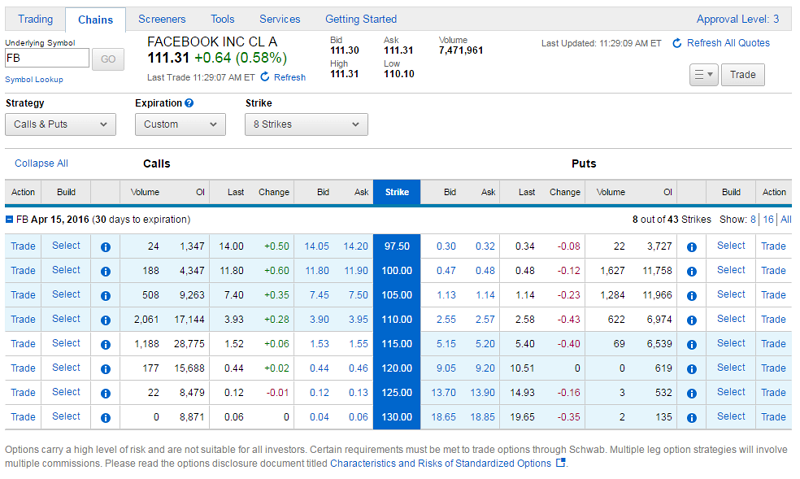Go to the Services tab

[x=280, y=19]
